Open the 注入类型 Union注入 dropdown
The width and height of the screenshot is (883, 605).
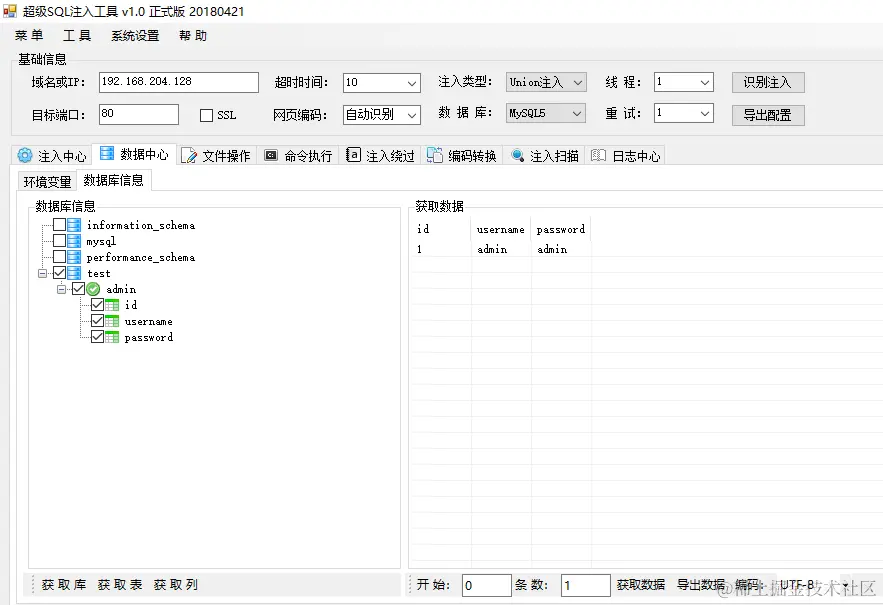578,82
